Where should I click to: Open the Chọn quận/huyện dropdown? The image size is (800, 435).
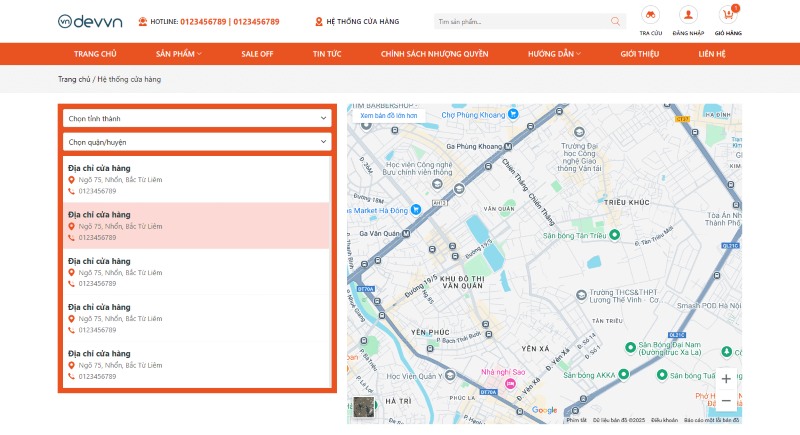tap(197, 142)
